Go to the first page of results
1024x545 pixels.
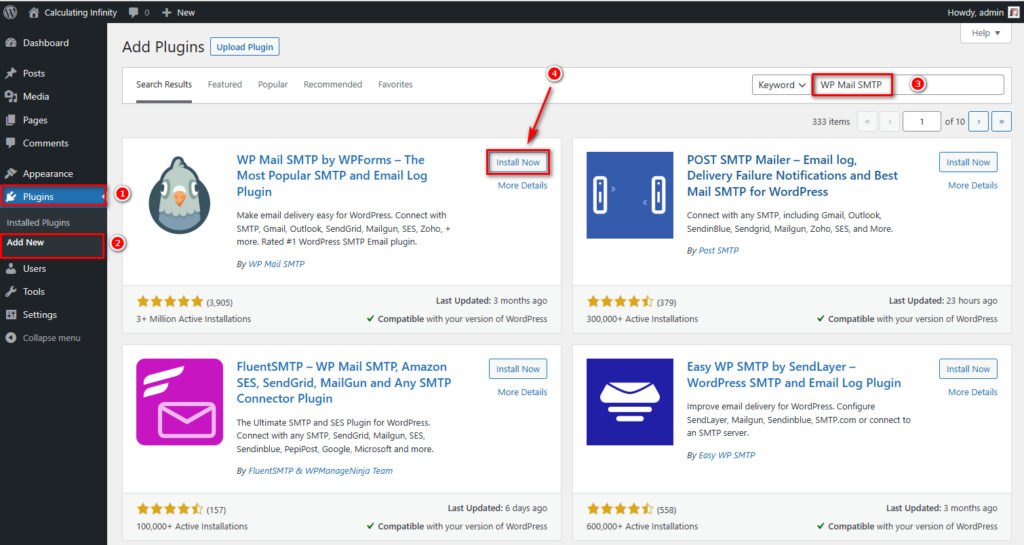[867, 121]
